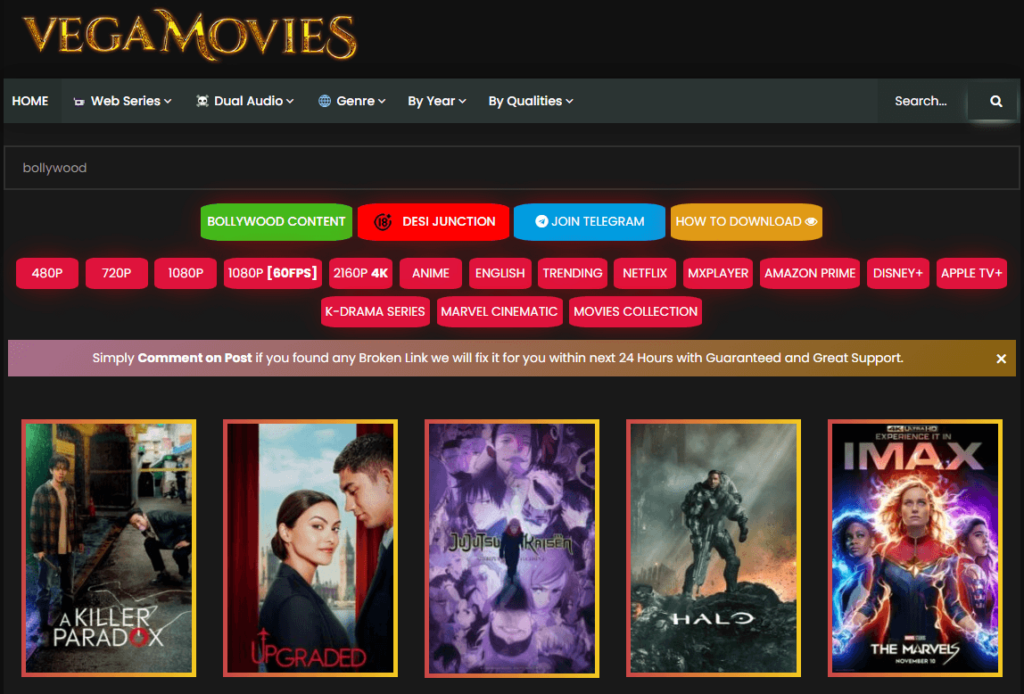
Task: Open the By Year dropdown
Action: tap(437, 101)
